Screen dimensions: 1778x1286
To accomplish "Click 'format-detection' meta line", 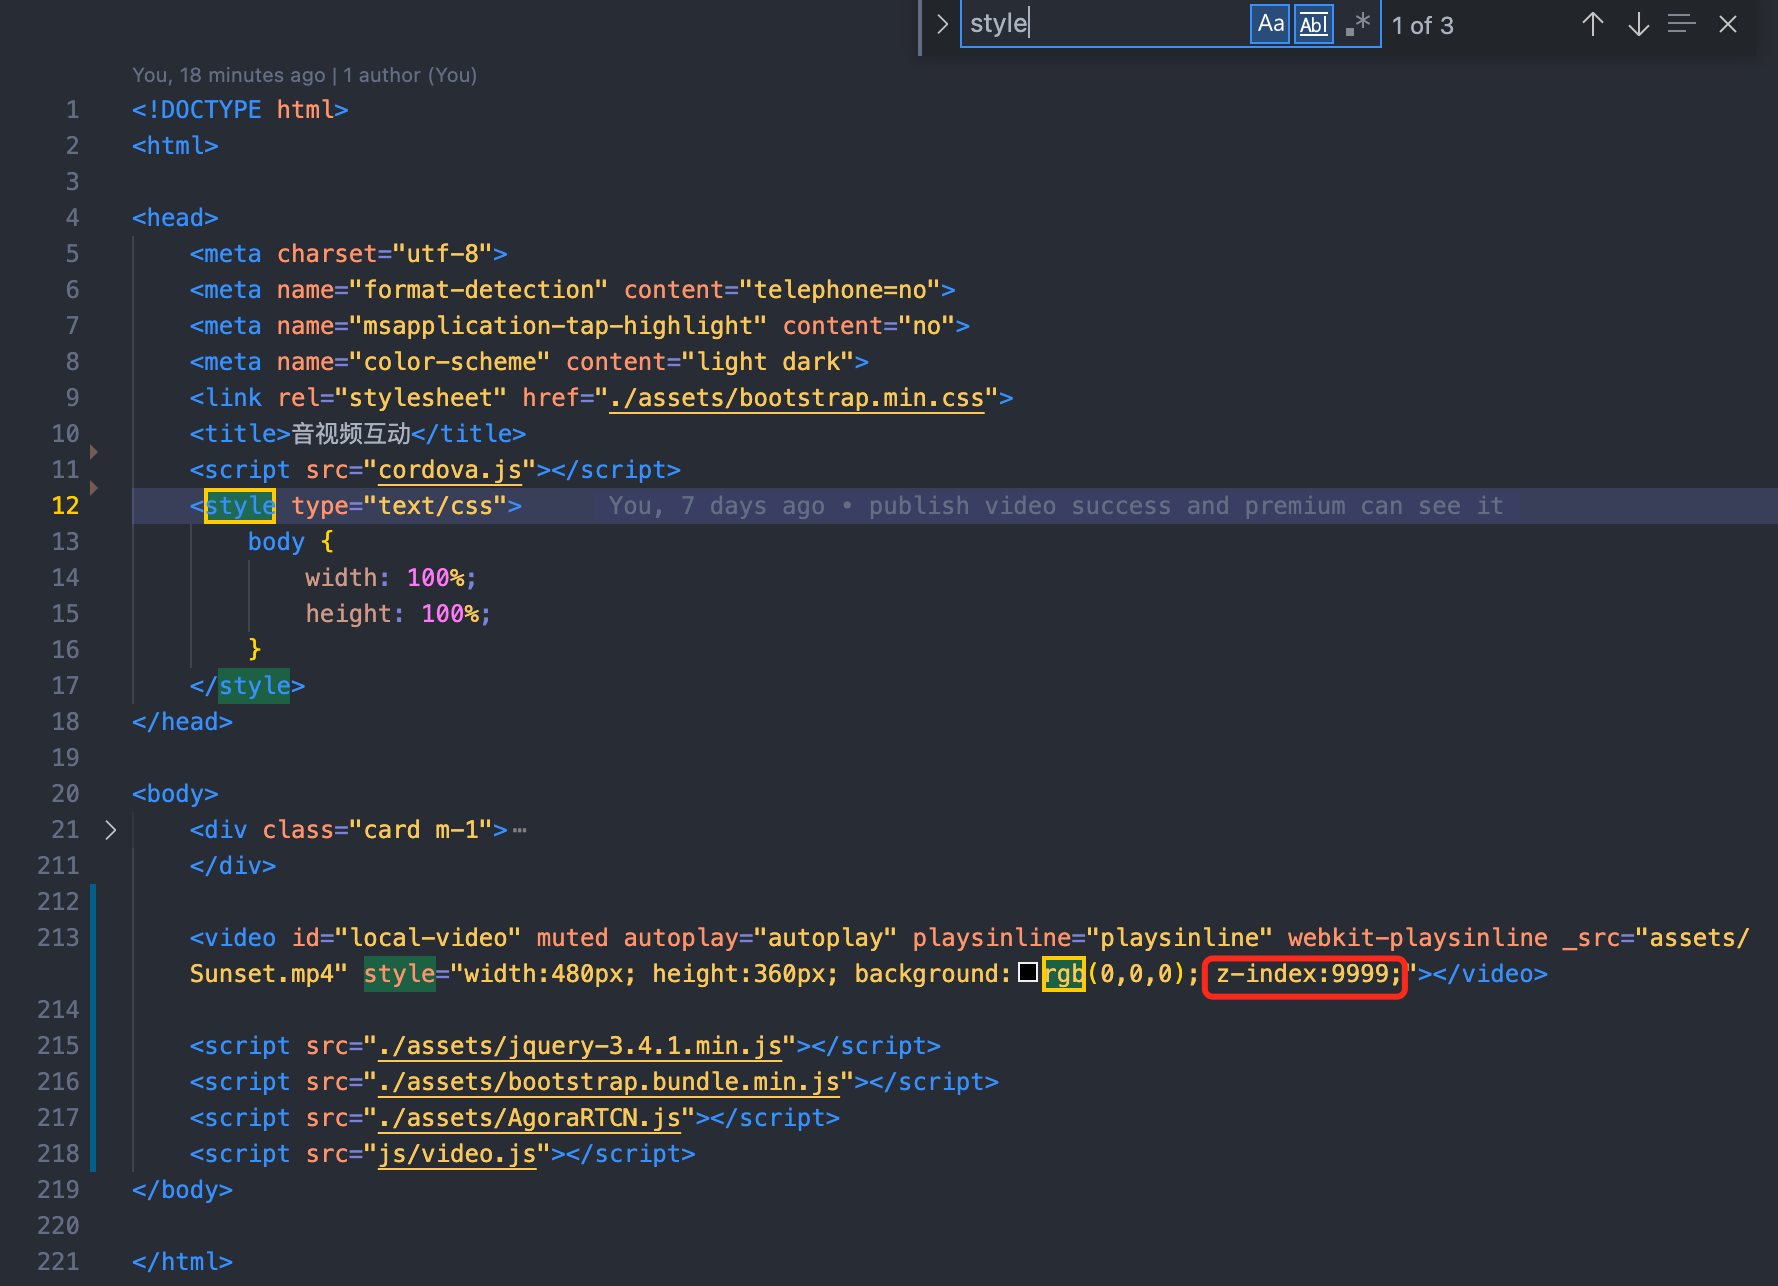I will [573, 290].
